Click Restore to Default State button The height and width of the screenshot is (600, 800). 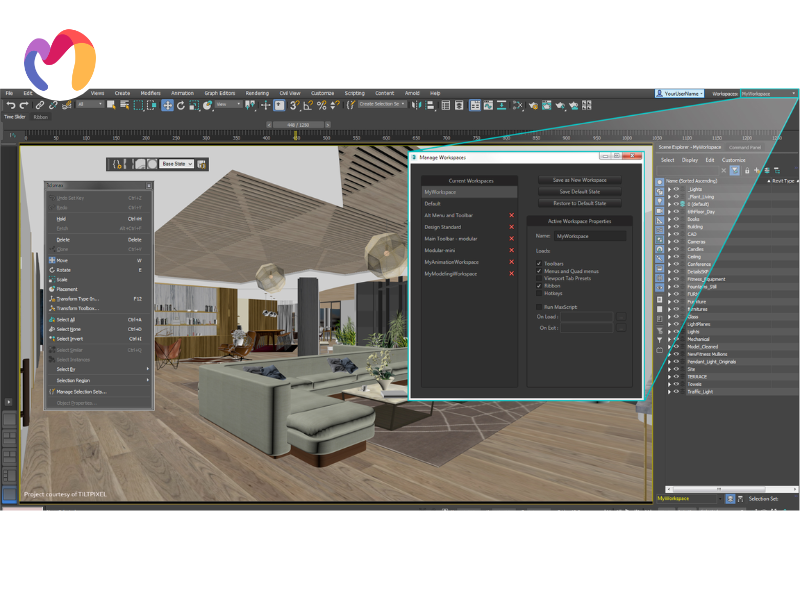tap(579, 203)
